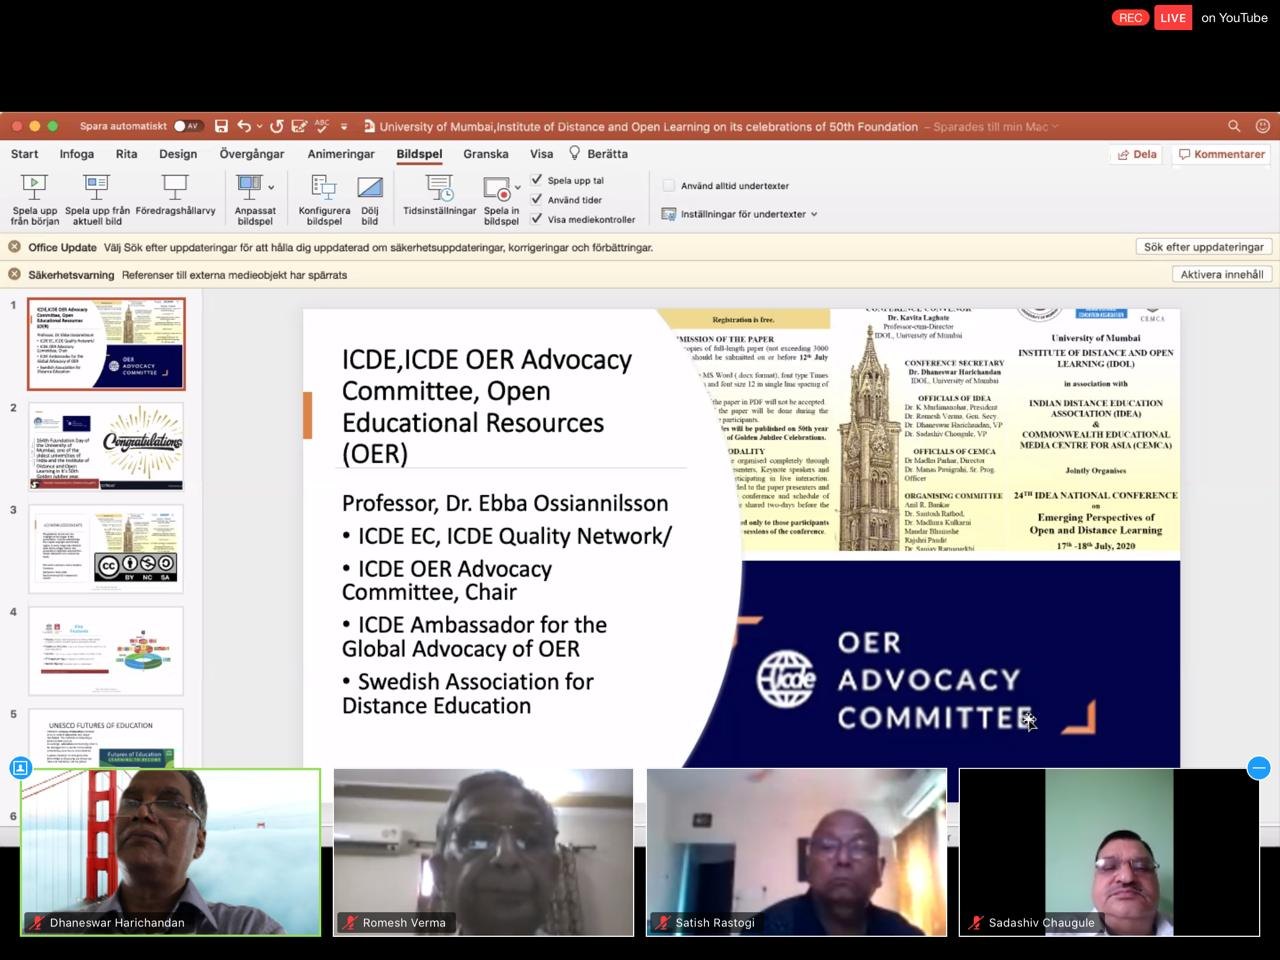The height and width of the screenshot is (960, 1280).
Task: Switch to the Övergångar tab
Action: point(252,154)
